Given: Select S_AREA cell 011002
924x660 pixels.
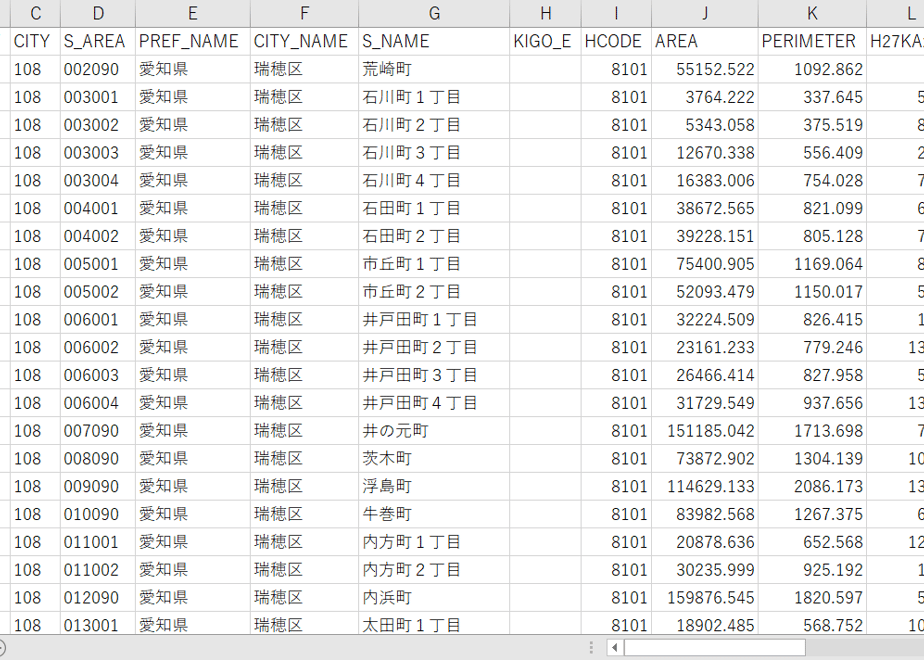Looking at the screenshot, I should [98, 570].
